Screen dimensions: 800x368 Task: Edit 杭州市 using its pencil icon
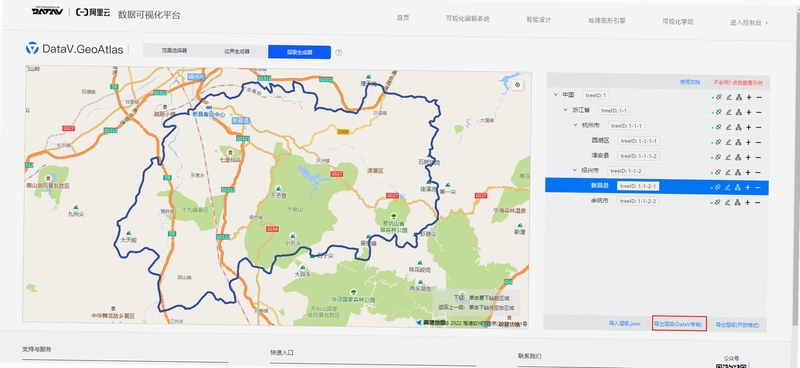coord(728,127)
